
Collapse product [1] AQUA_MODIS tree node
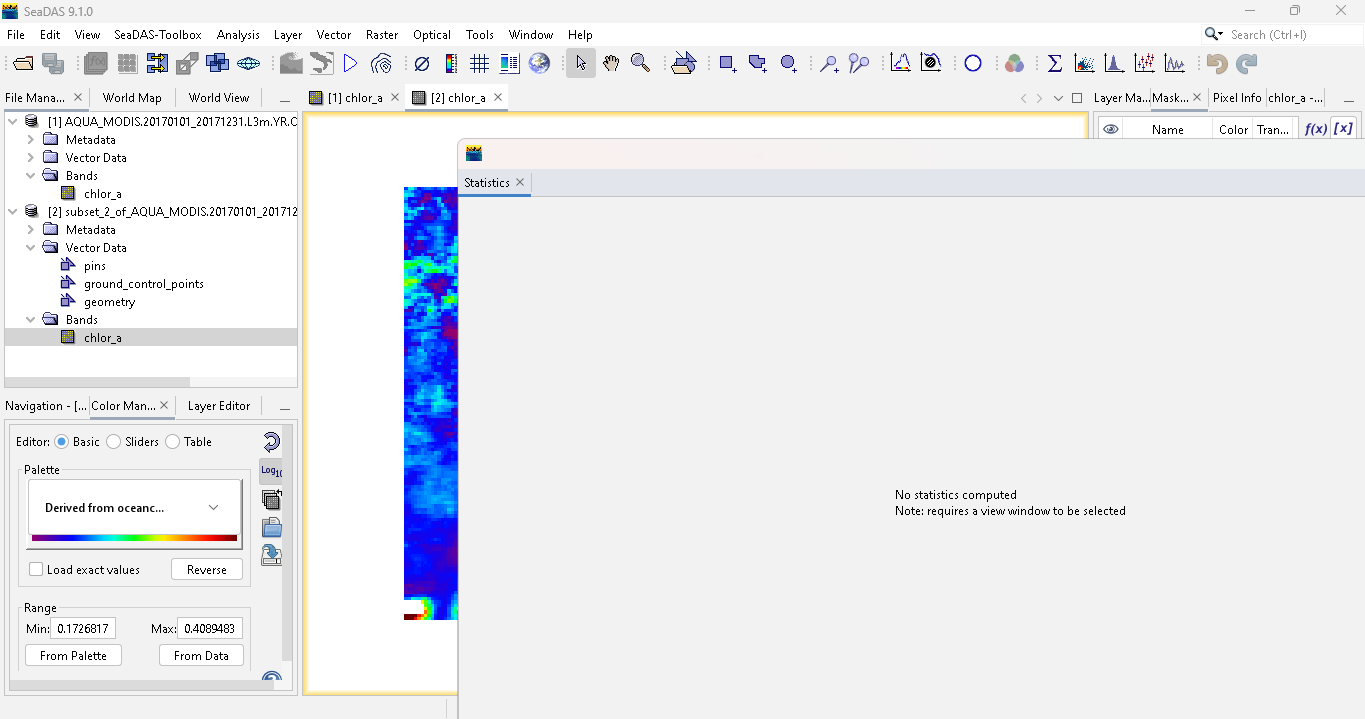[x=13, y=122]
